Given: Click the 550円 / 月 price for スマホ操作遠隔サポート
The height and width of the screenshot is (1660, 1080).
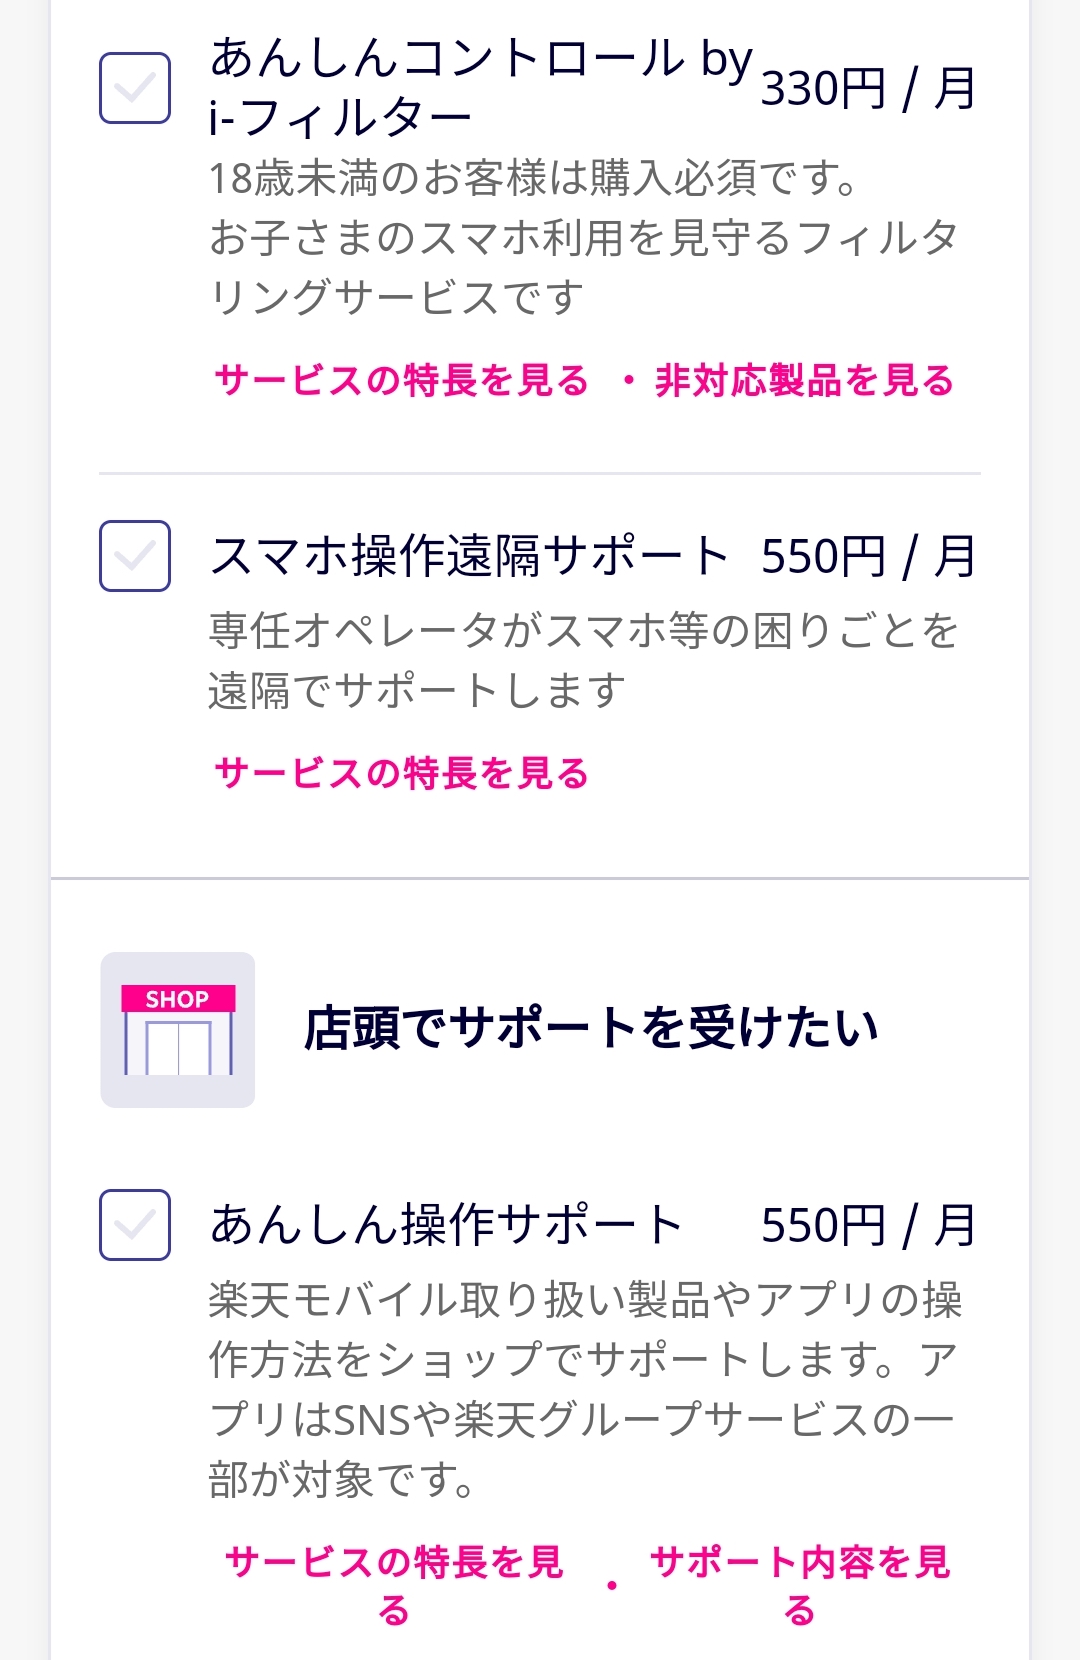Looking at the screenshot, I should point(868,556).
